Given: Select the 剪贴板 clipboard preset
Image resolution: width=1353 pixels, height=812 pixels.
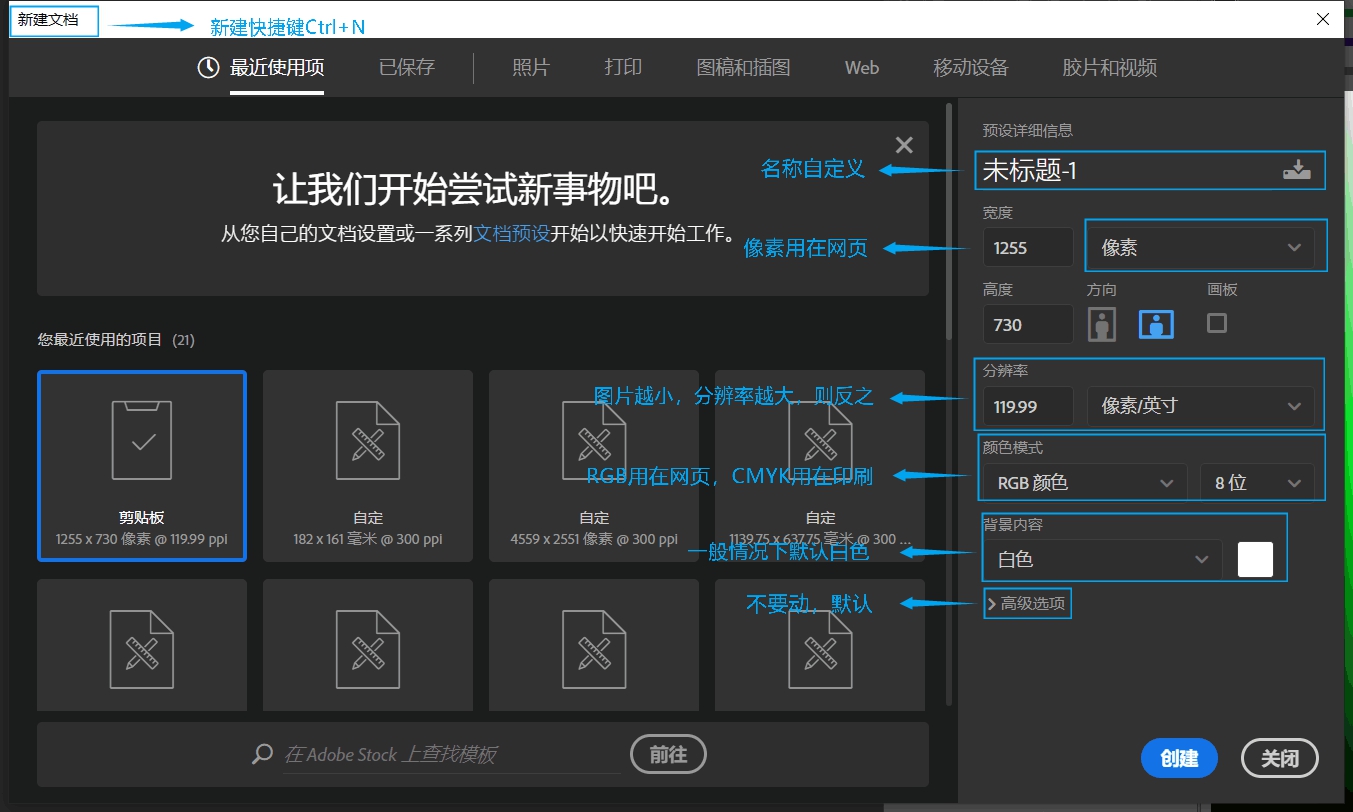Looking at the screenshot, I should (142, 465).
